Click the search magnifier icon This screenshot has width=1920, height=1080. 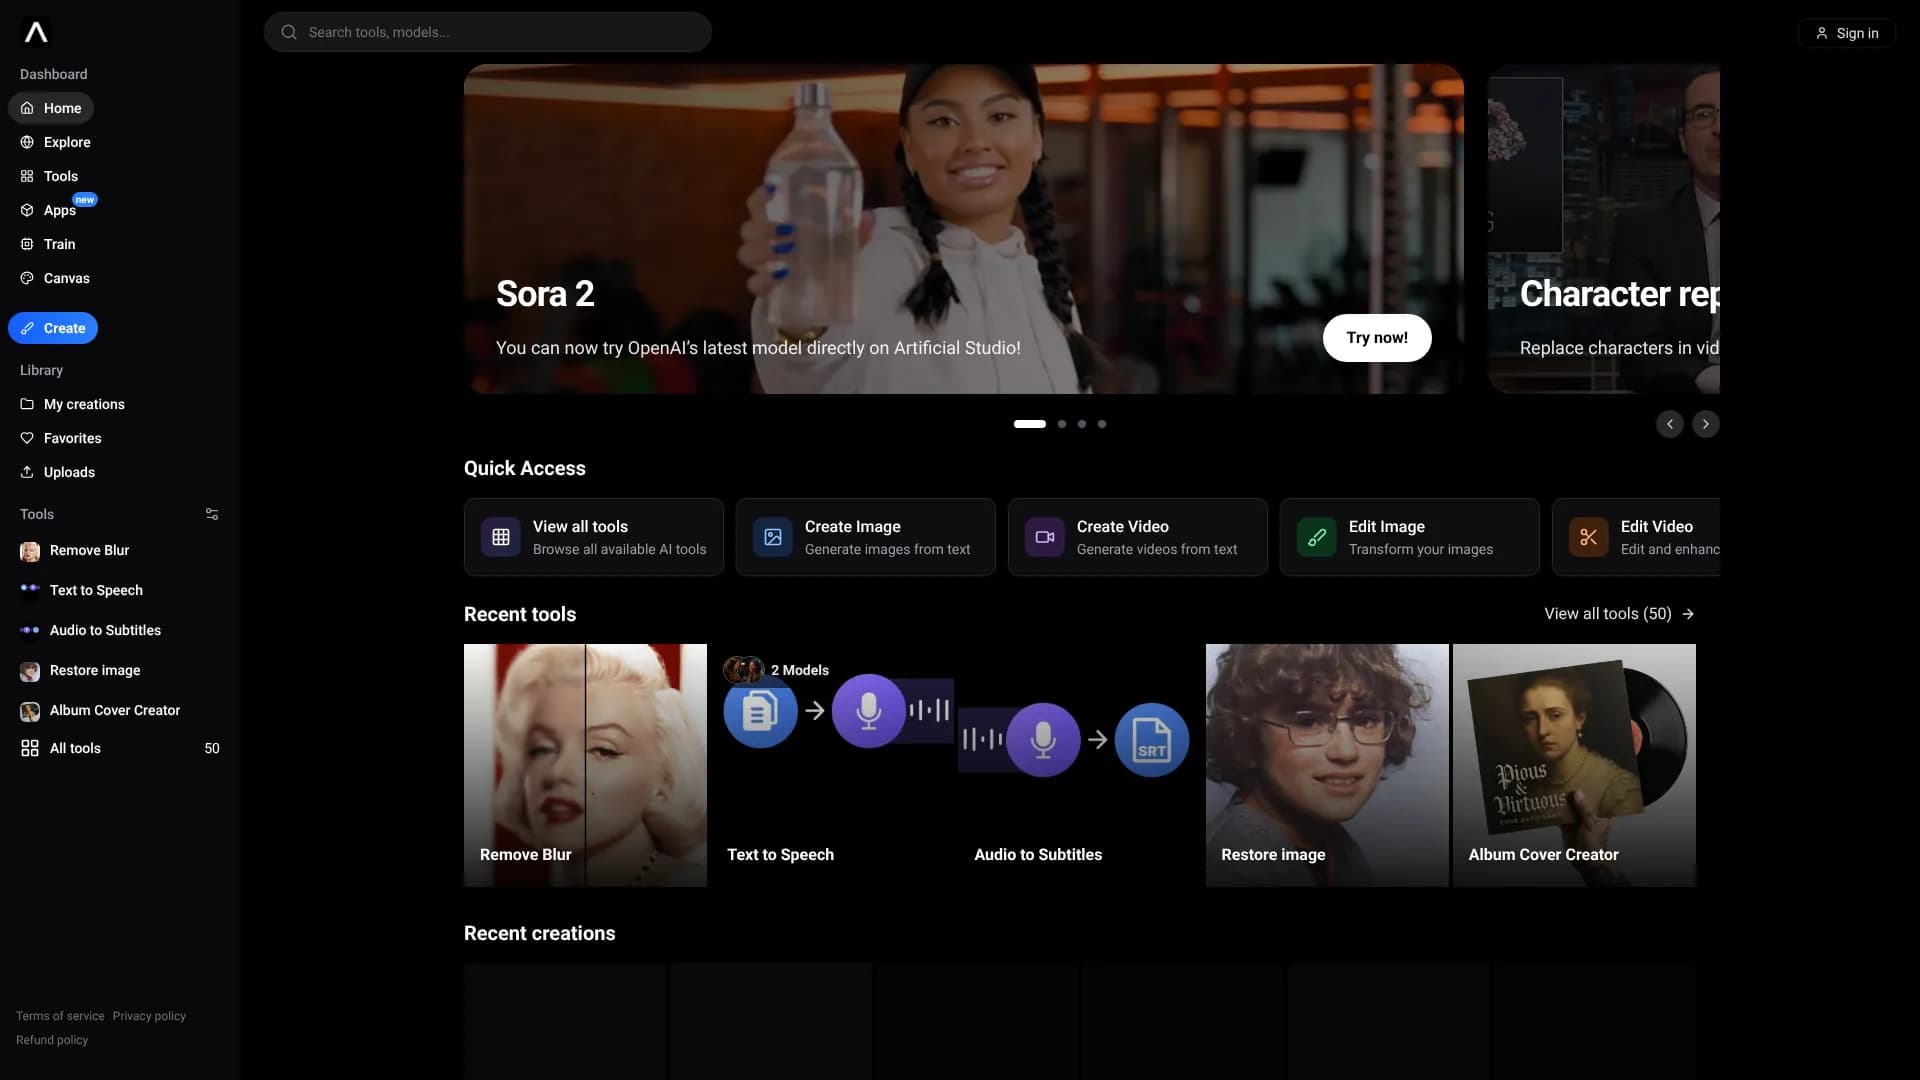tap(289, 32)
